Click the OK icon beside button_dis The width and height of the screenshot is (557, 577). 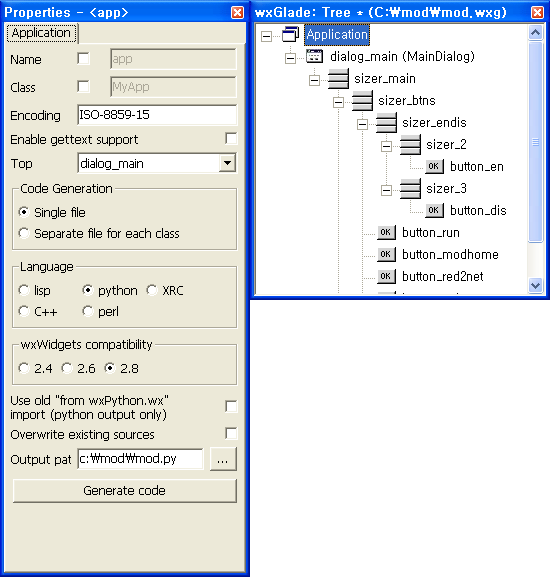[x=434, y=210]
